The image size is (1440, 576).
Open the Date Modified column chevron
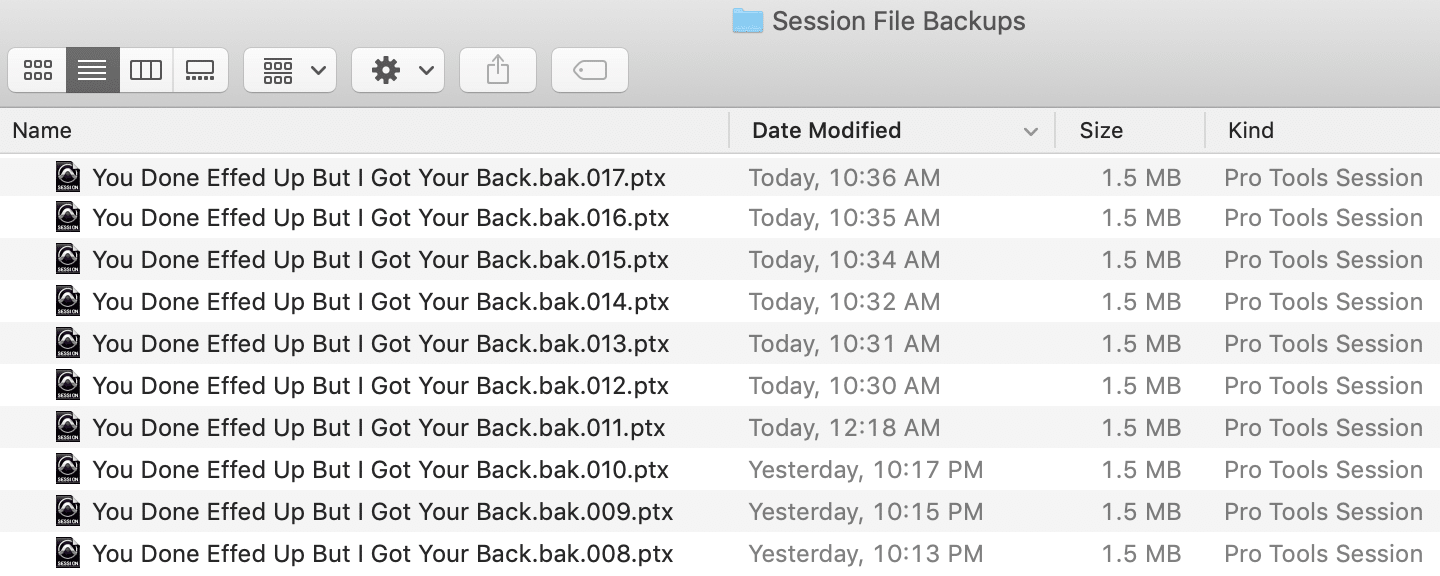[x=1030, y=131]
